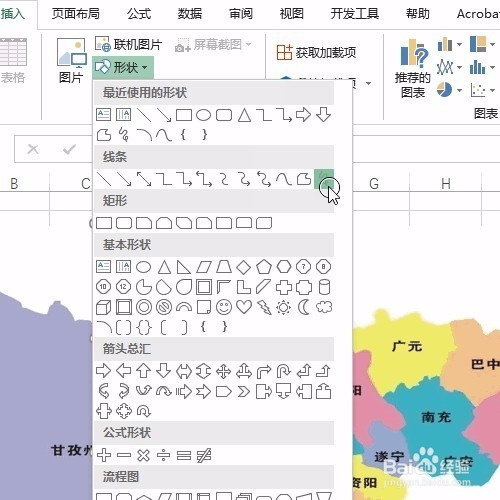Select the no-symbol prohibited shape

click(x=164, y=307)
